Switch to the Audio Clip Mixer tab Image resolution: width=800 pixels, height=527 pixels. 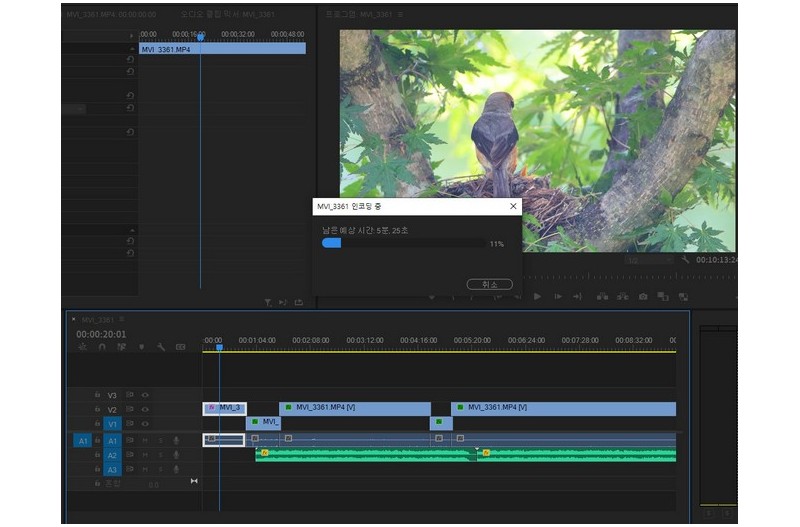pos(230,15)
